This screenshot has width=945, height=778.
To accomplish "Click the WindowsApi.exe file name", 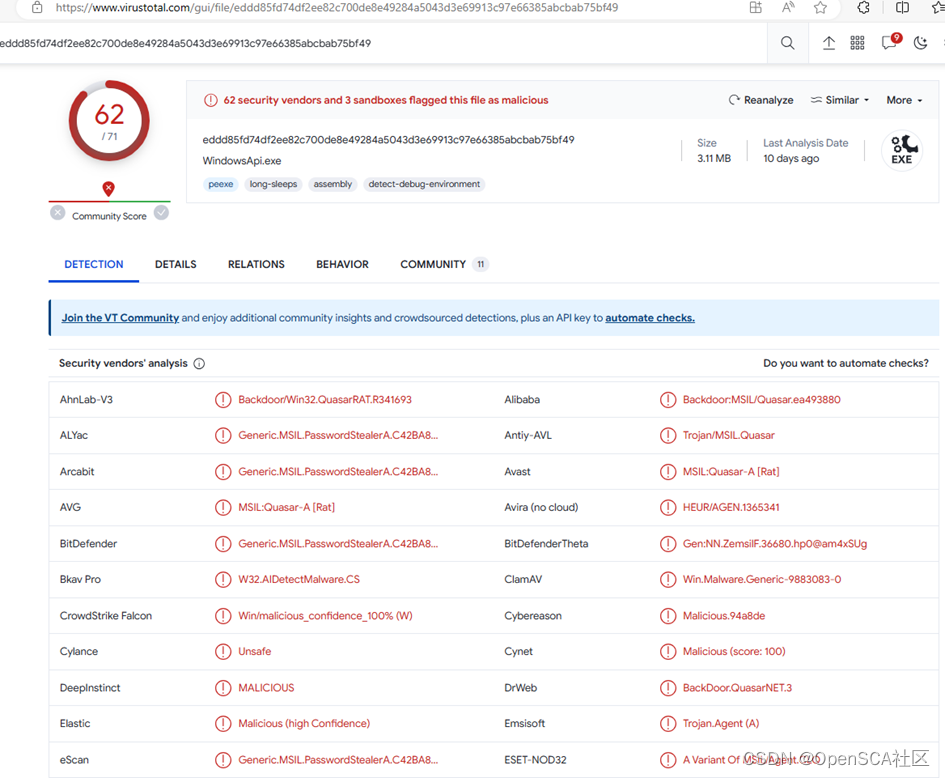I will [242, 161].
